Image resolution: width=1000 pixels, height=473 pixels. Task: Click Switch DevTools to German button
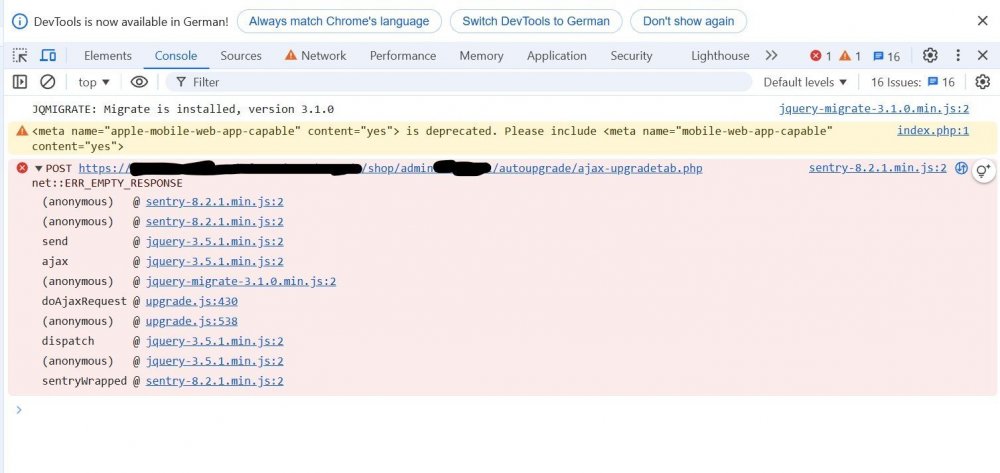click(536, 21)
